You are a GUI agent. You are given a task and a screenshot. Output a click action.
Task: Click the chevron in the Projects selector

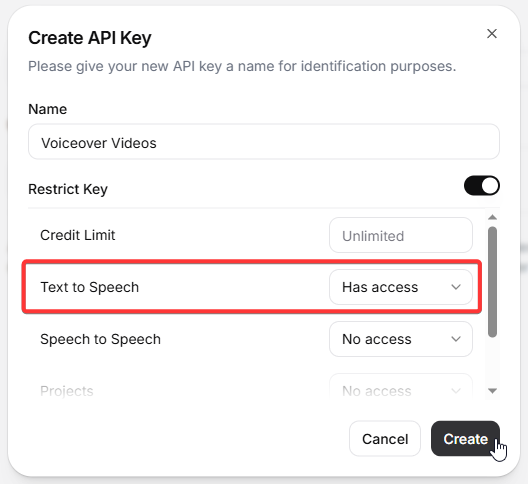pyautogui.click(x=456, y=391)
